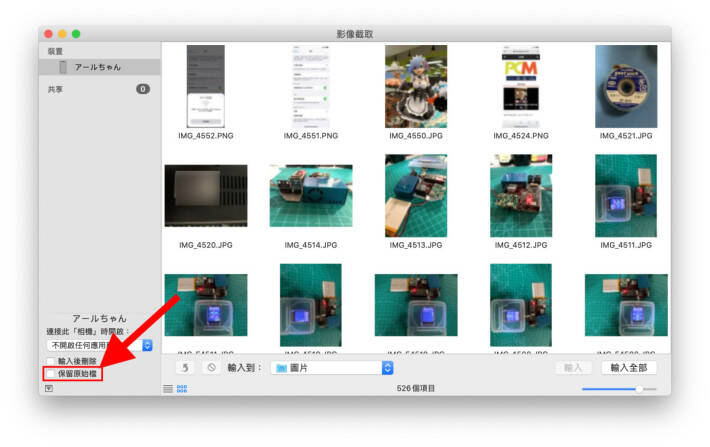Select thumbnail IMG_4552.PNG
710x447 pixels.
point(206,86)
